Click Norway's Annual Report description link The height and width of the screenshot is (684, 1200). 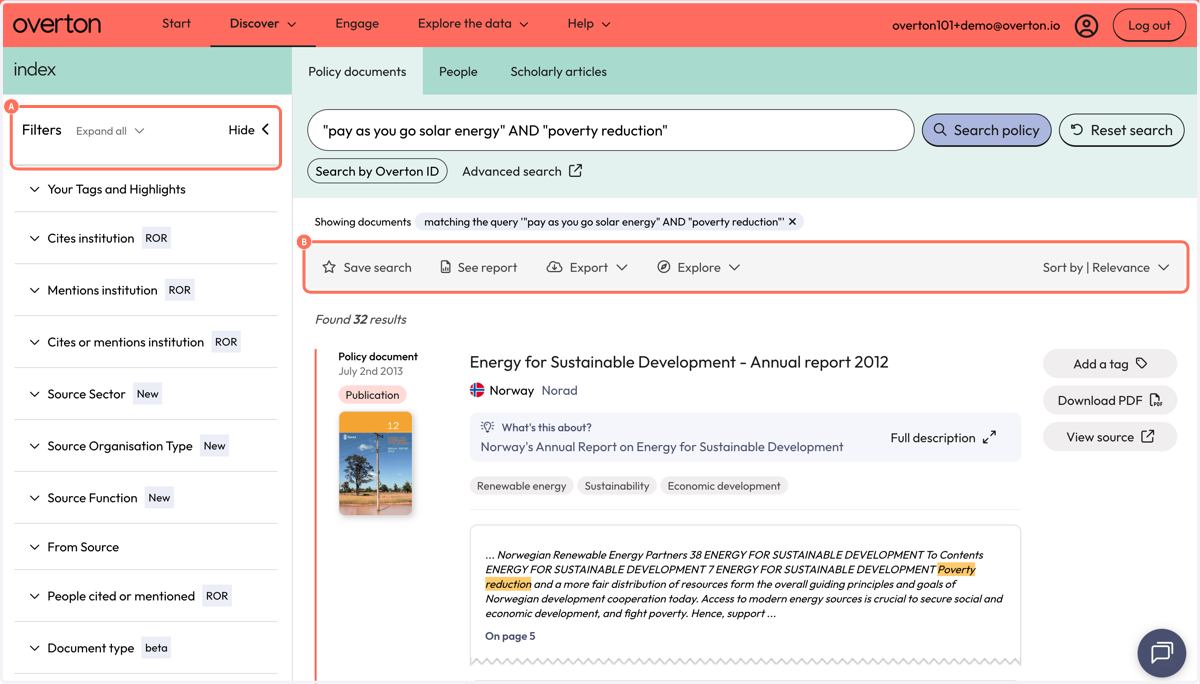[662, 447]
